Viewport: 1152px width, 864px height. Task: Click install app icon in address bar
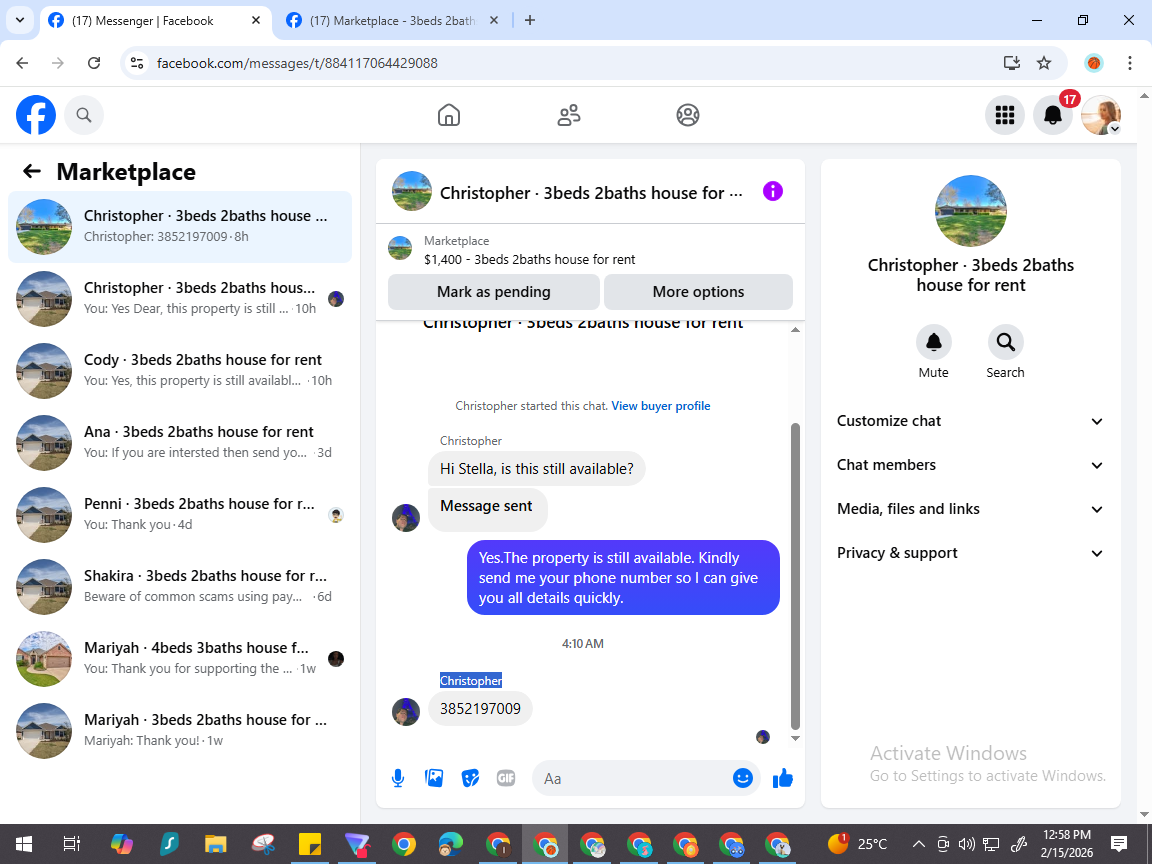point(1012,63)
